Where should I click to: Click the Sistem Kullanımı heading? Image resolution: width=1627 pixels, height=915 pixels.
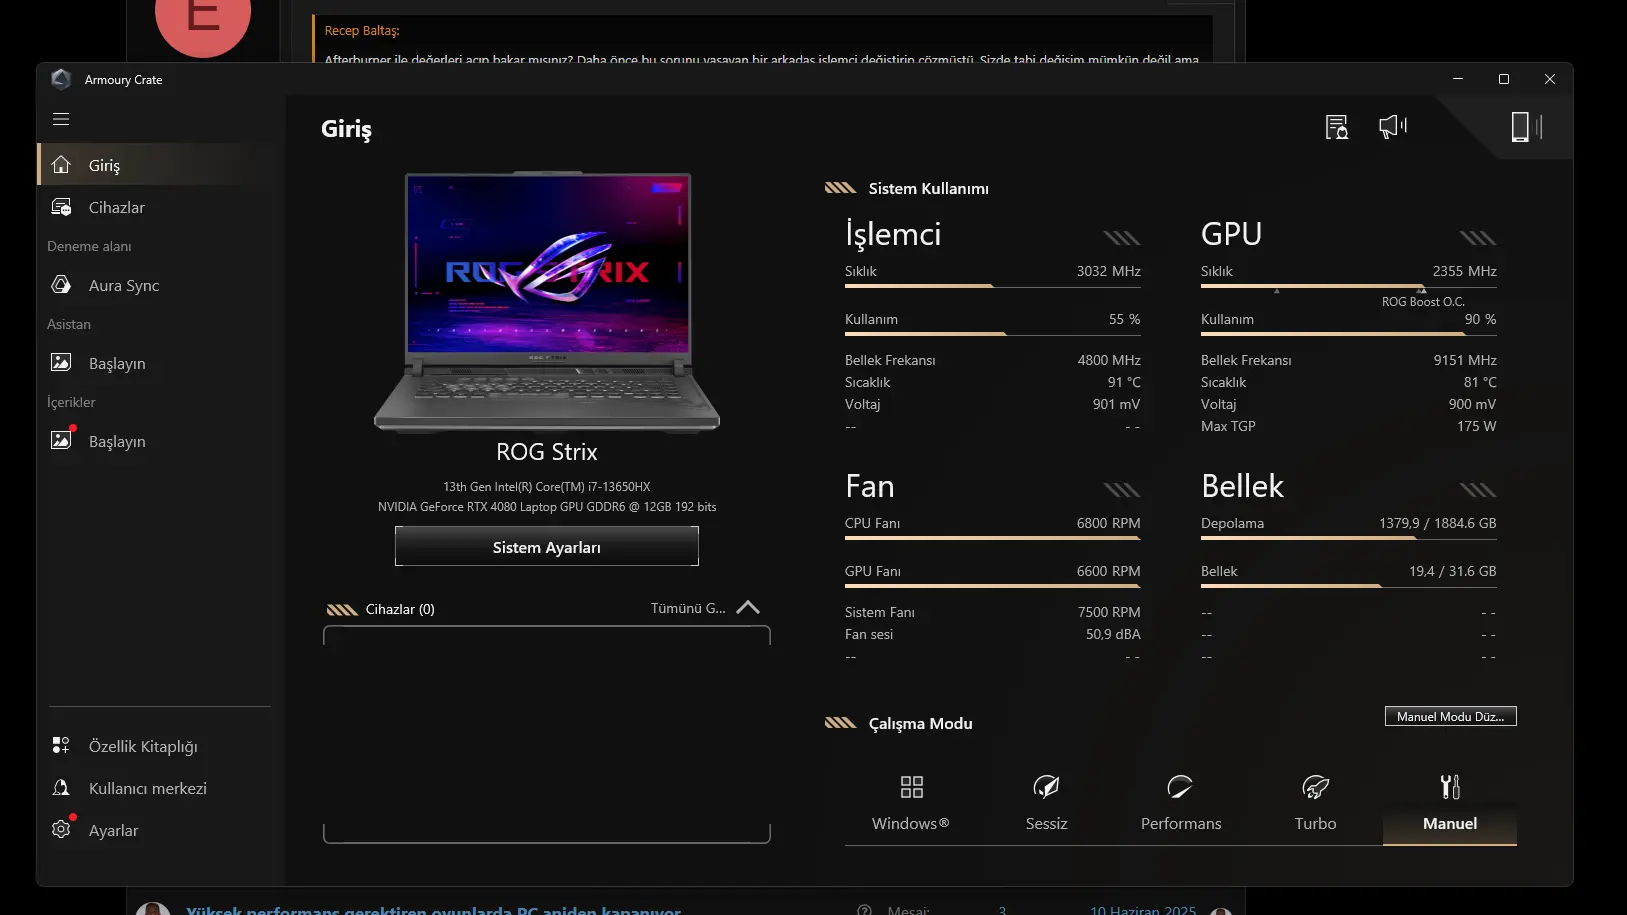(x=928, y=188)
